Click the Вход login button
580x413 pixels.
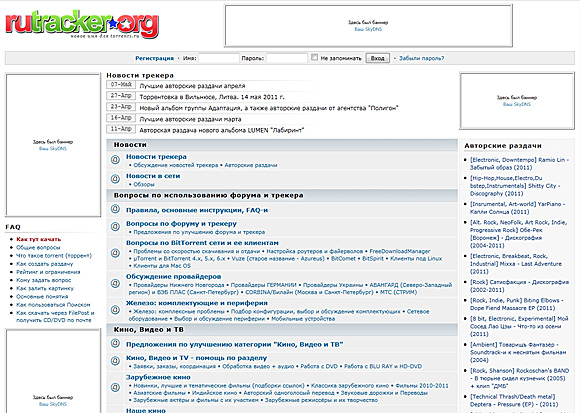point(377,58)
